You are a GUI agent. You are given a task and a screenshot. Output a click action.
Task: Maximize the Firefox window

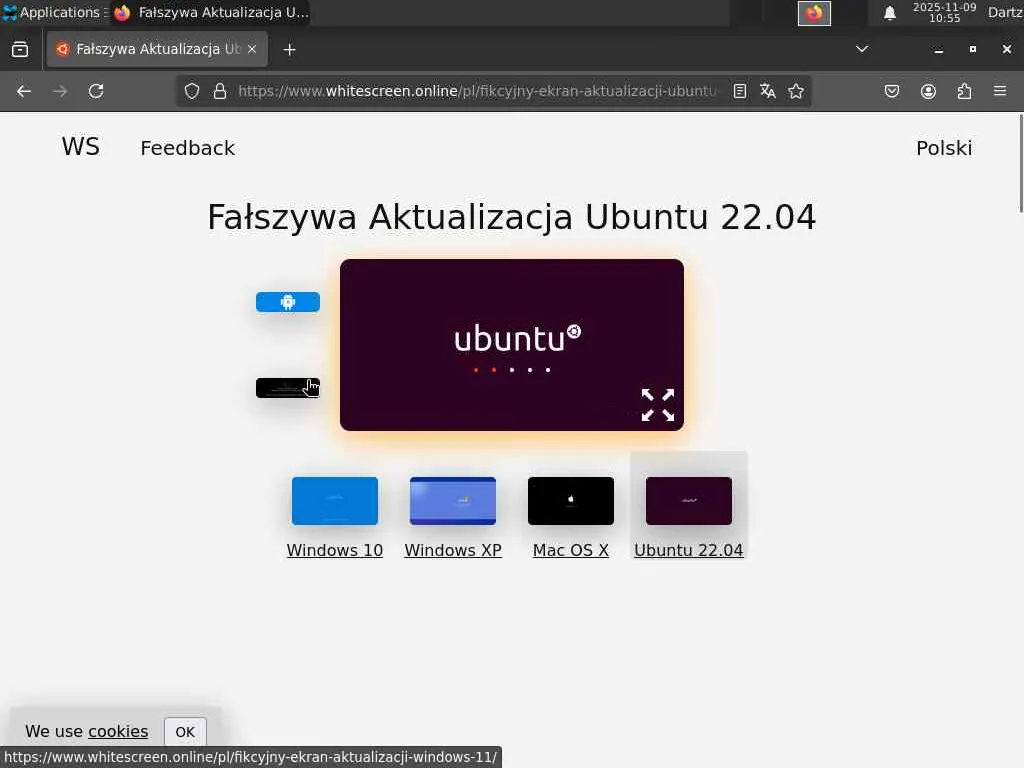click(x=972, y=49)
